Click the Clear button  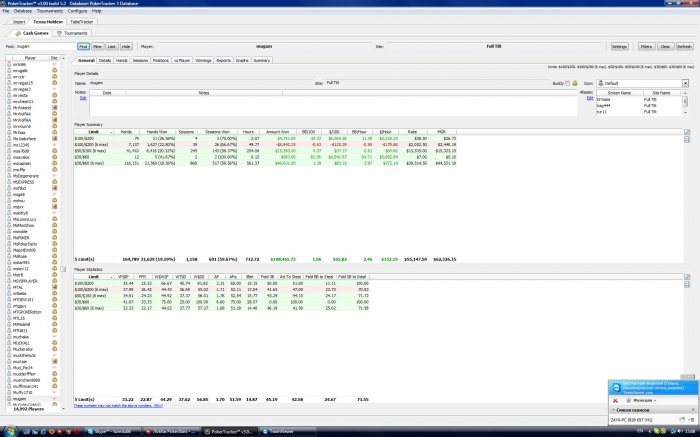665,46
